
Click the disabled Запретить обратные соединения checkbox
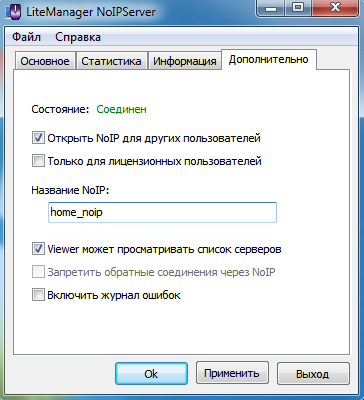pos(38,272)
